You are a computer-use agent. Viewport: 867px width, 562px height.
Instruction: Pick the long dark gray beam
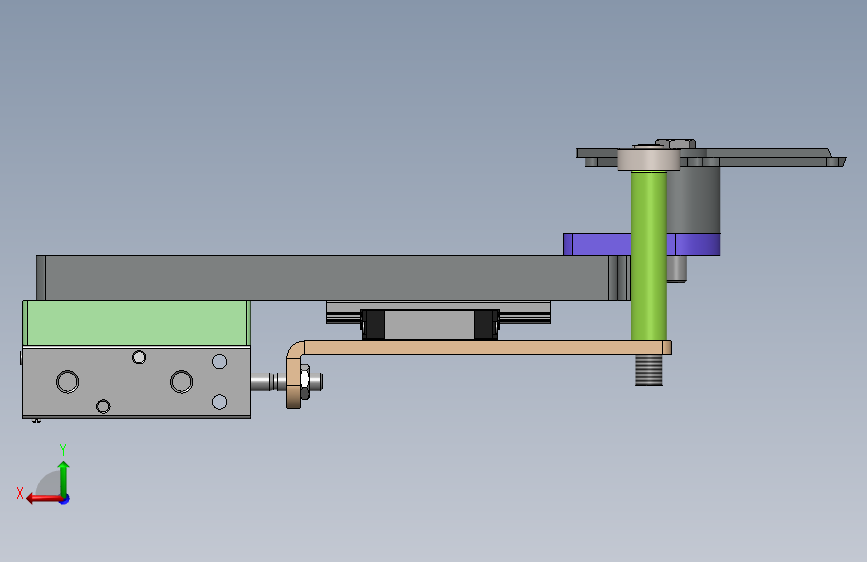pyautogui.click(x=333, y=278)
